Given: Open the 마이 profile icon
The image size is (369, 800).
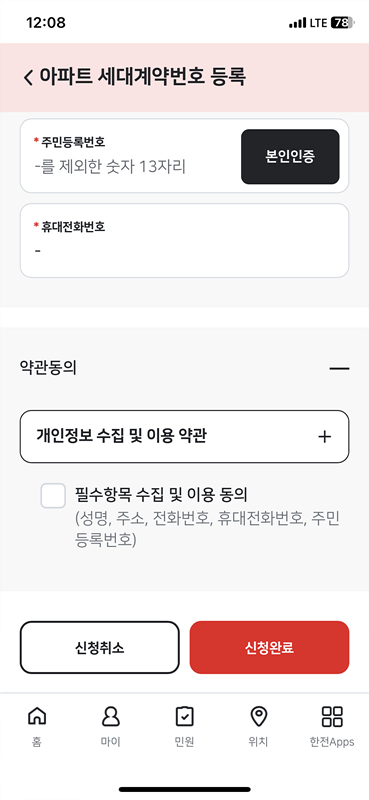Looking at the screenshot, I should click(x=111, y=716).
